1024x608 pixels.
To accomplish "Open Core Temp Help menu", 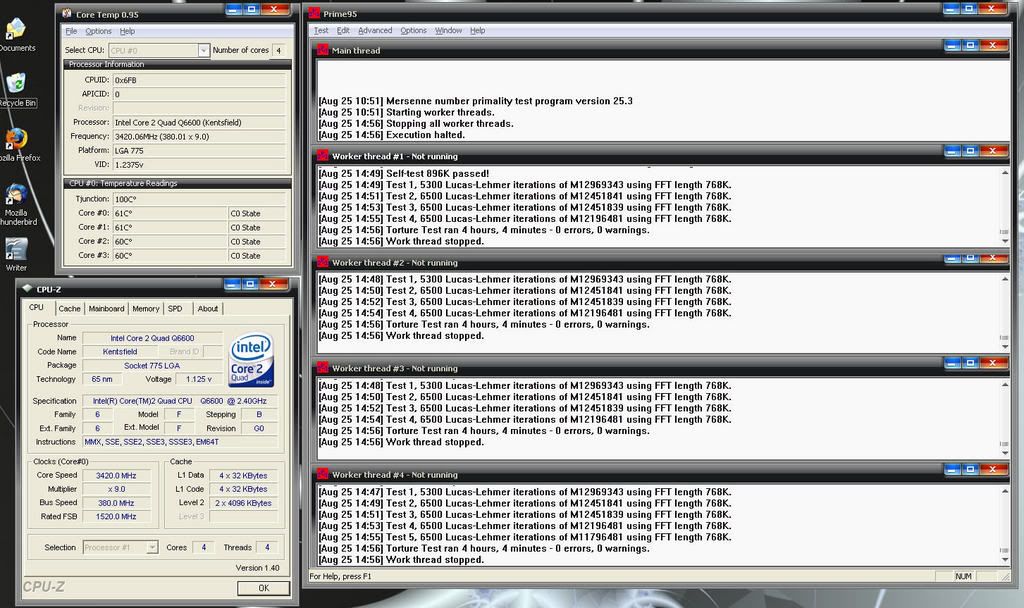I will [127, 31].
